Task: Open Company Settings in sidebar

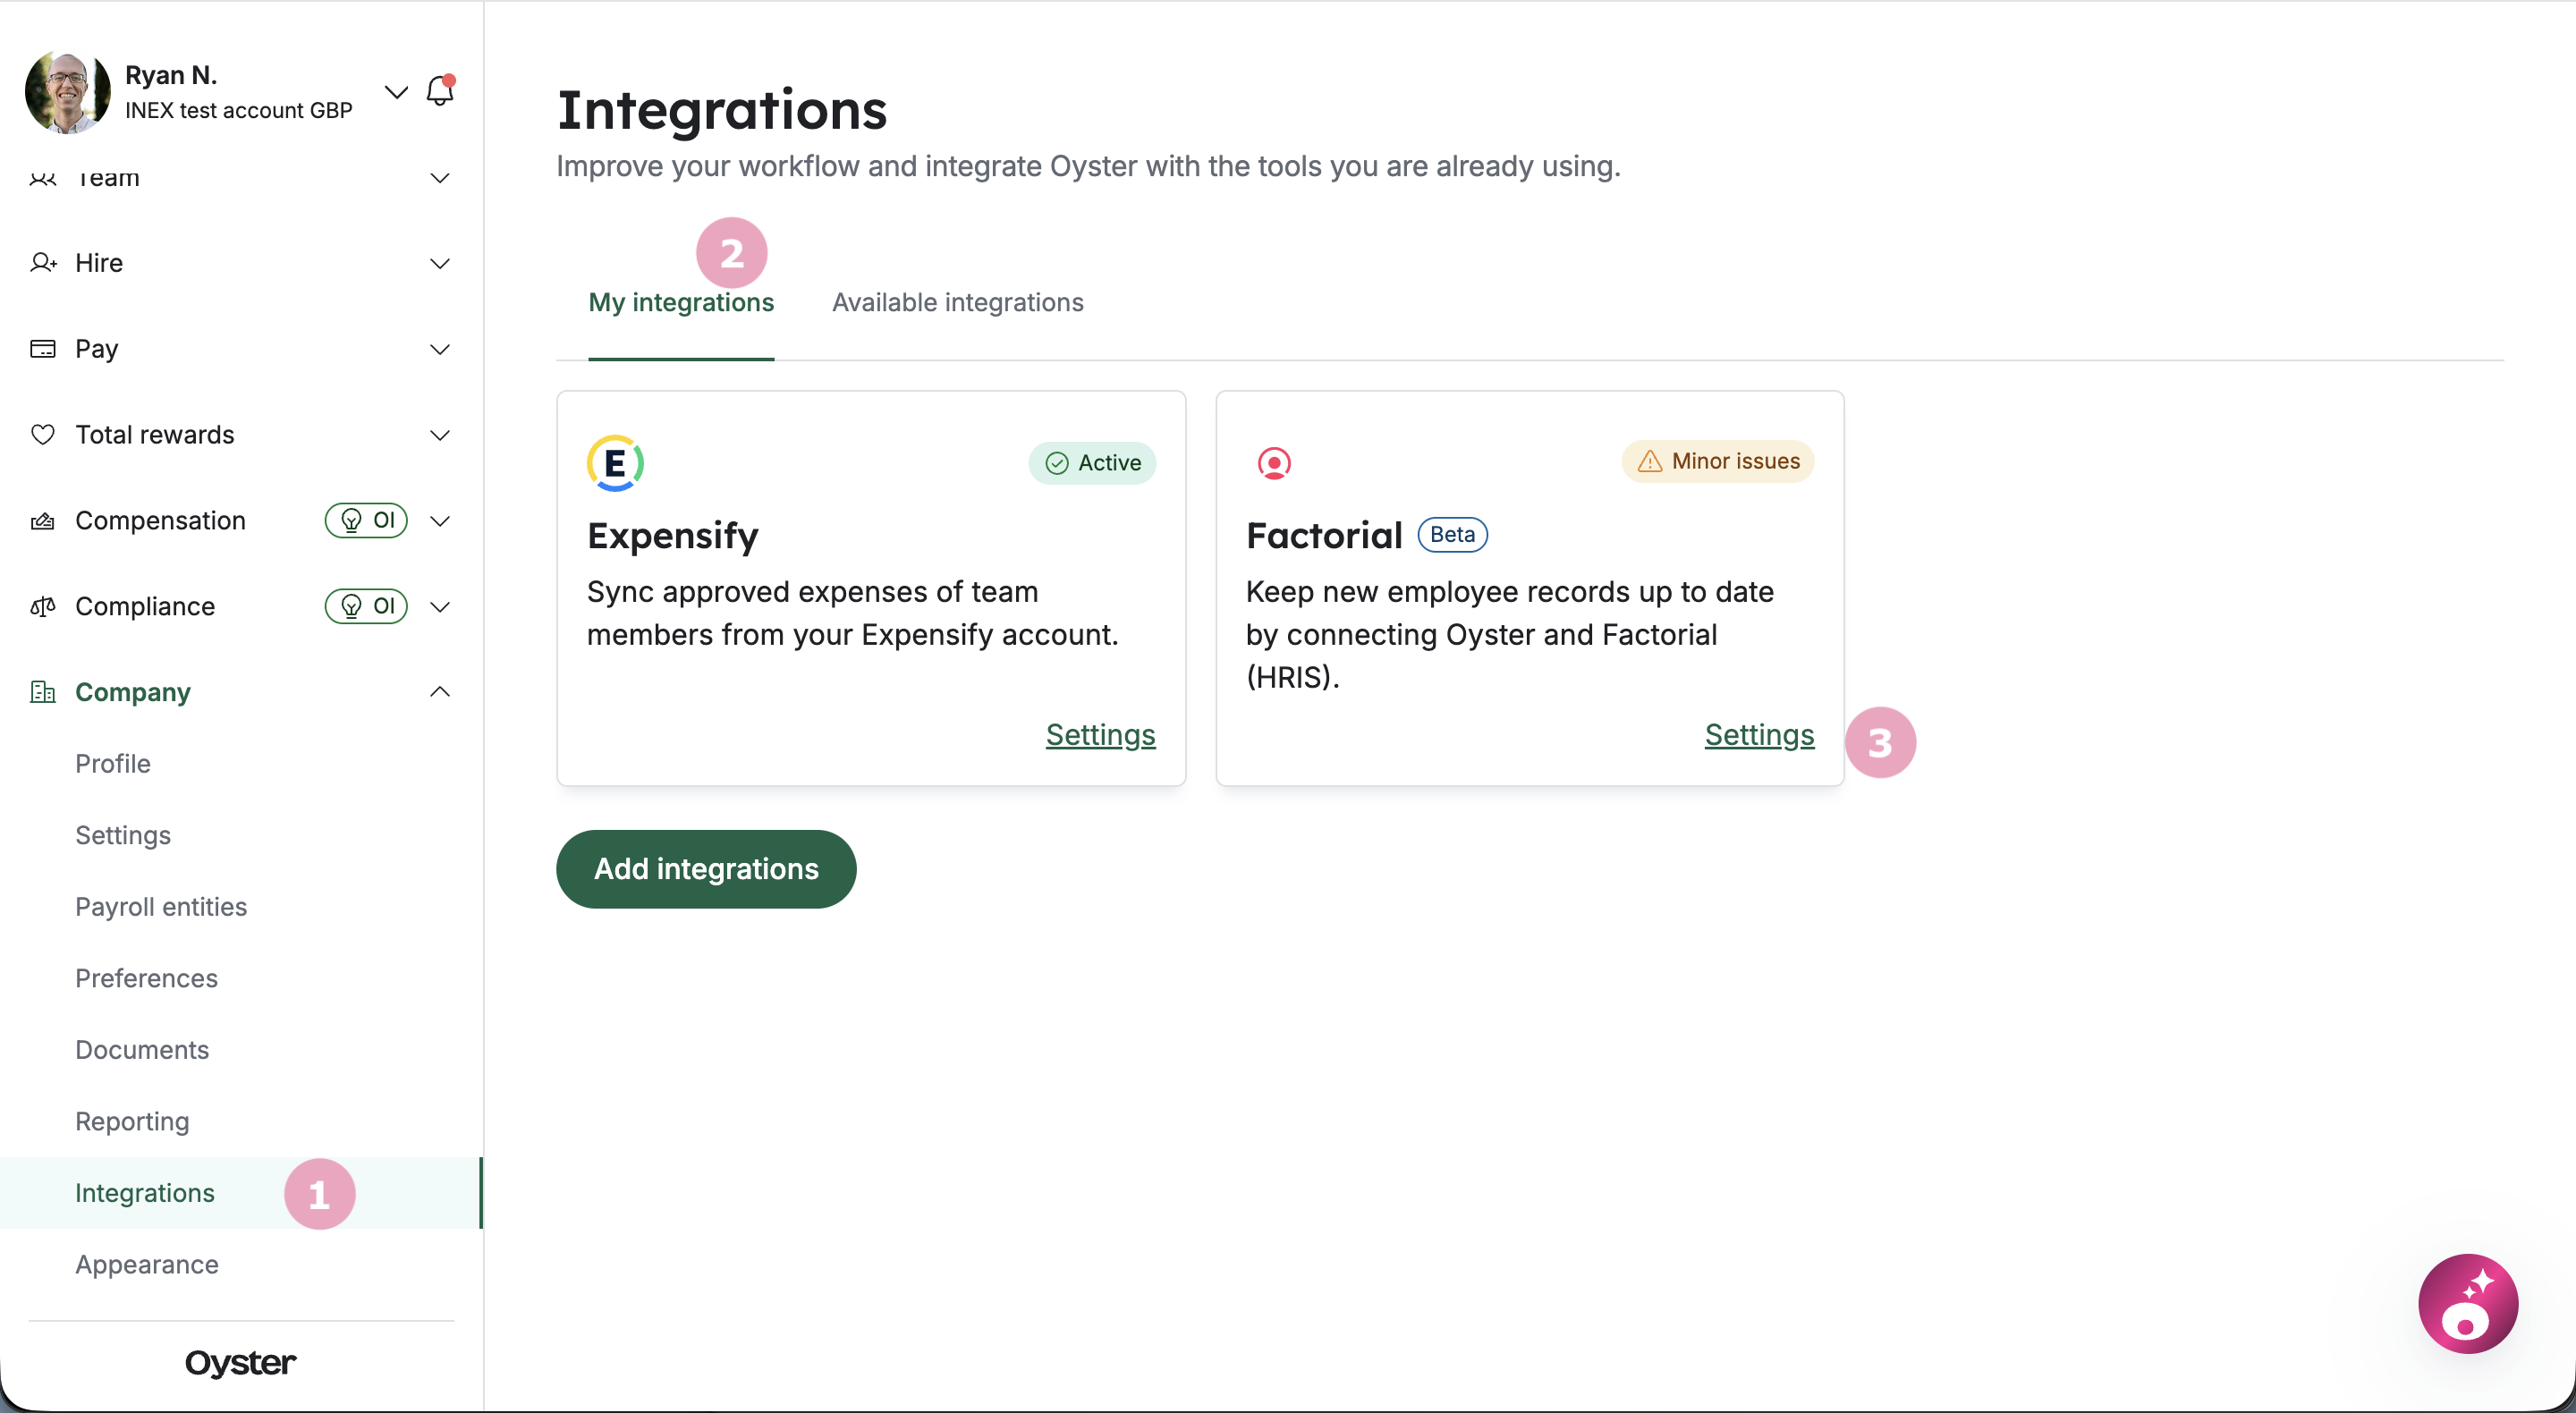Action: 123,835
